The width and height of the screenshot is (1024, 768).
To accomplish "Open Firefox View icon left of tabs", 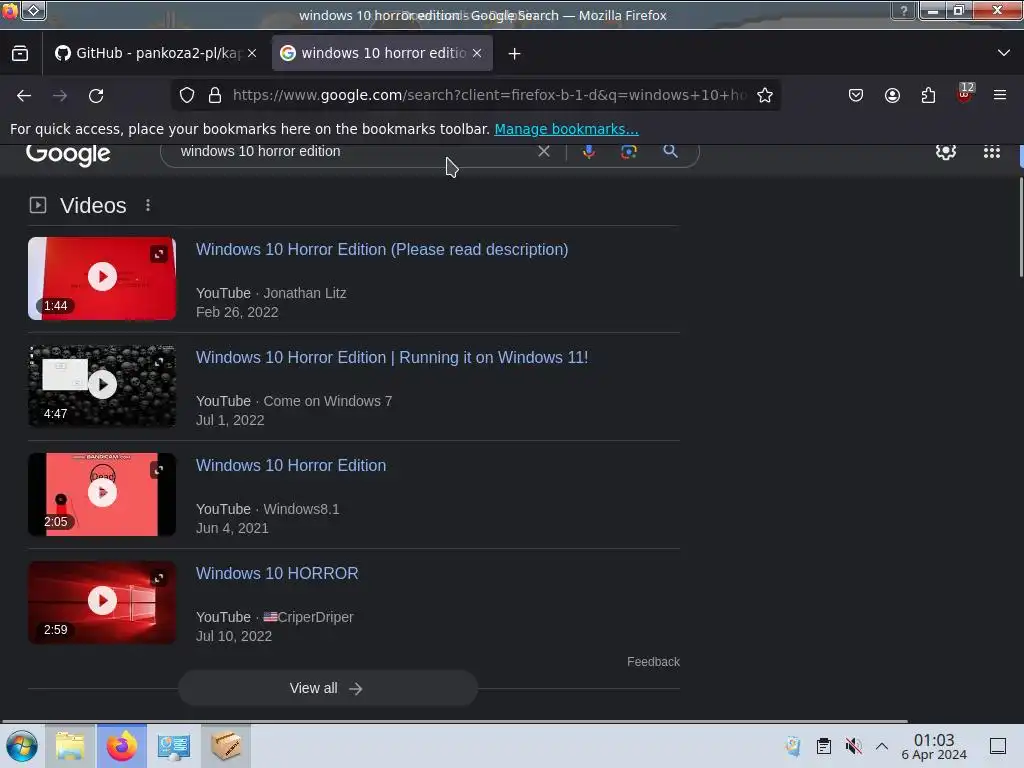I will [20, 53].
